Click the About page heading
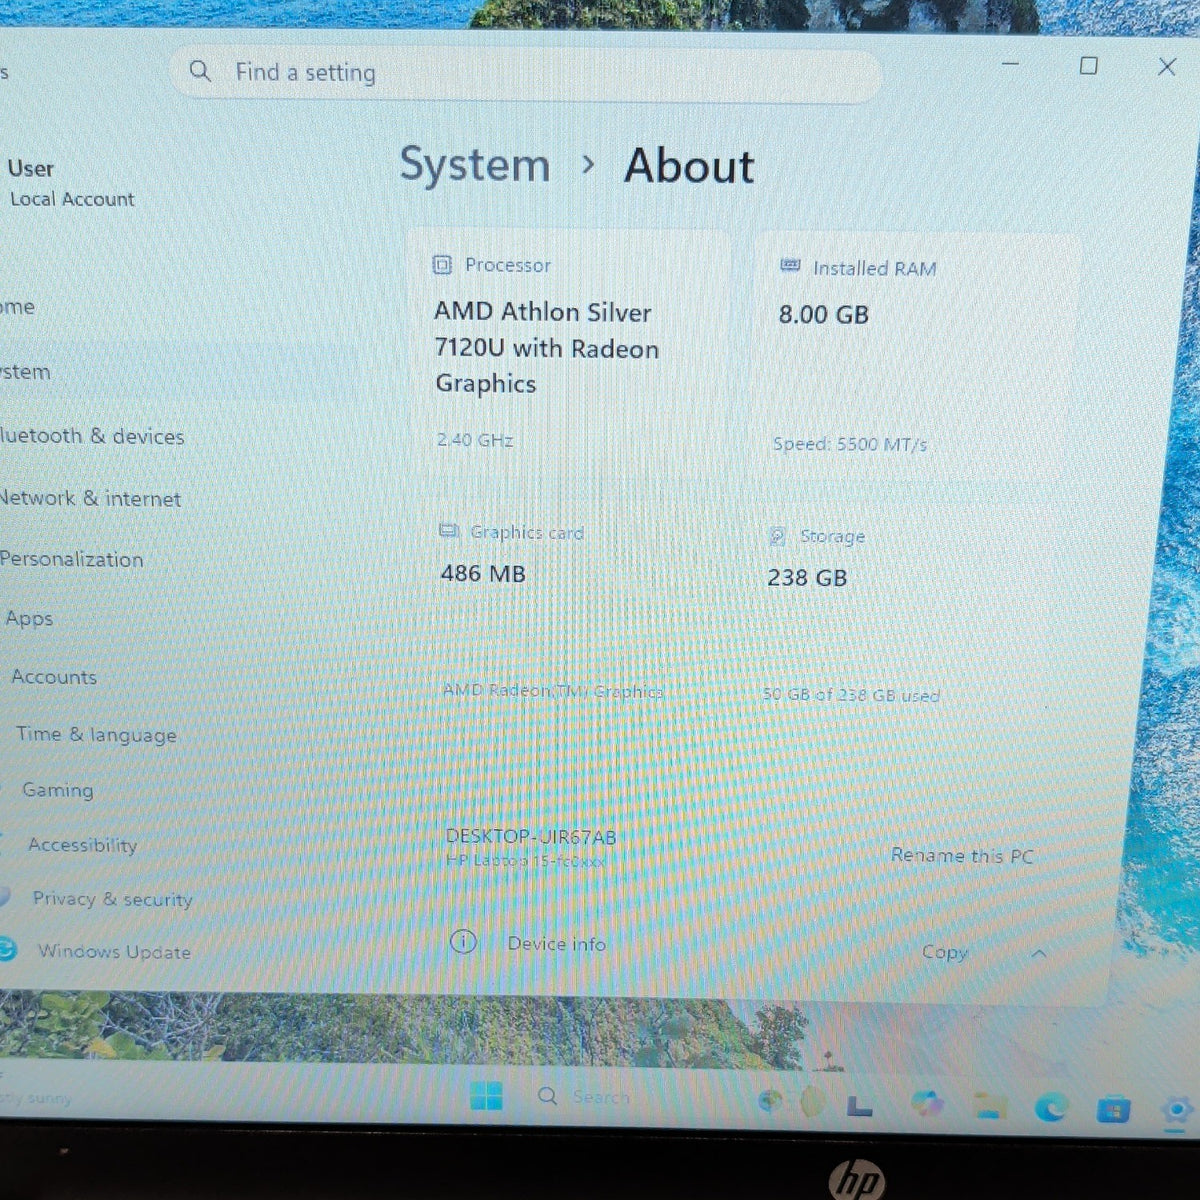The image size is (1200, 1200). pyautogui.click(x=689, y=166)
